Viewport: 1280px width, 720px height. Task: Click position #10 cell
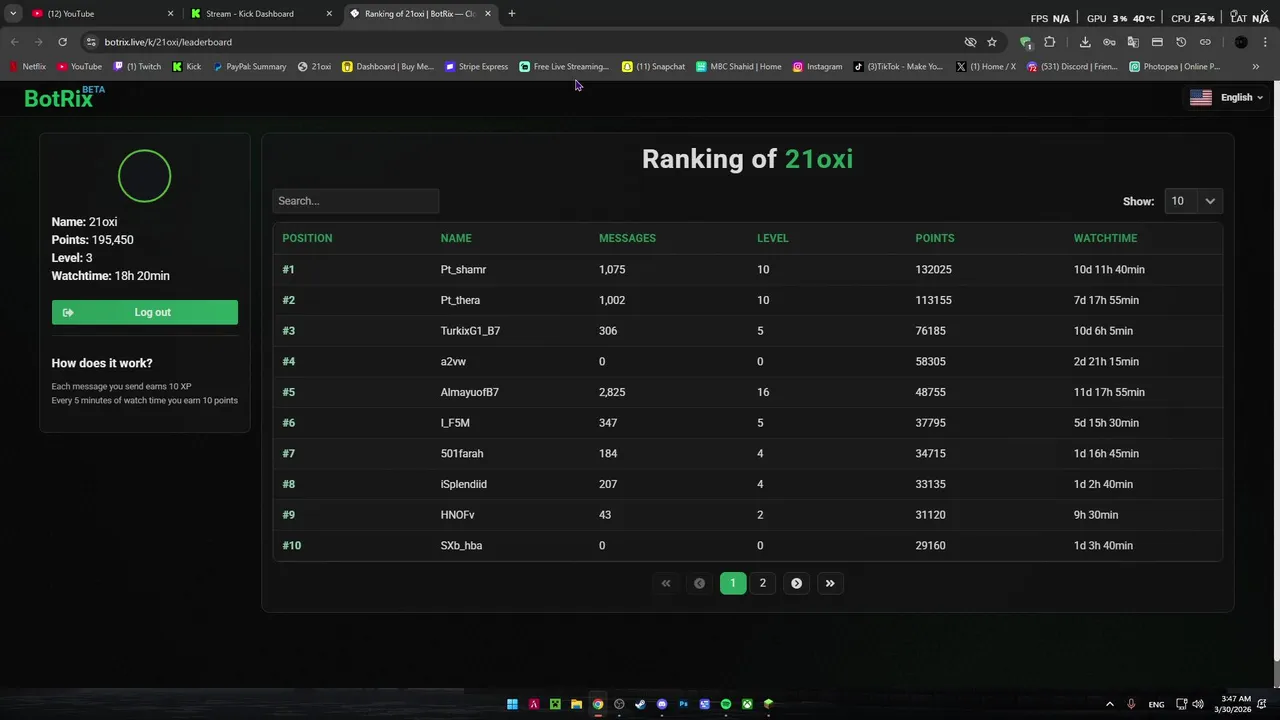(x=291, y=545)
